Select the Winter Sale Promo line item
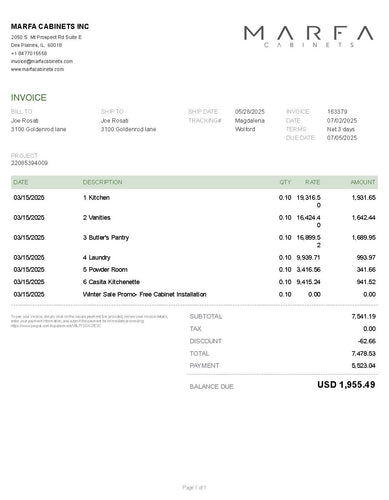Viewport: 389px width, 500px height. tap(194, 294)
